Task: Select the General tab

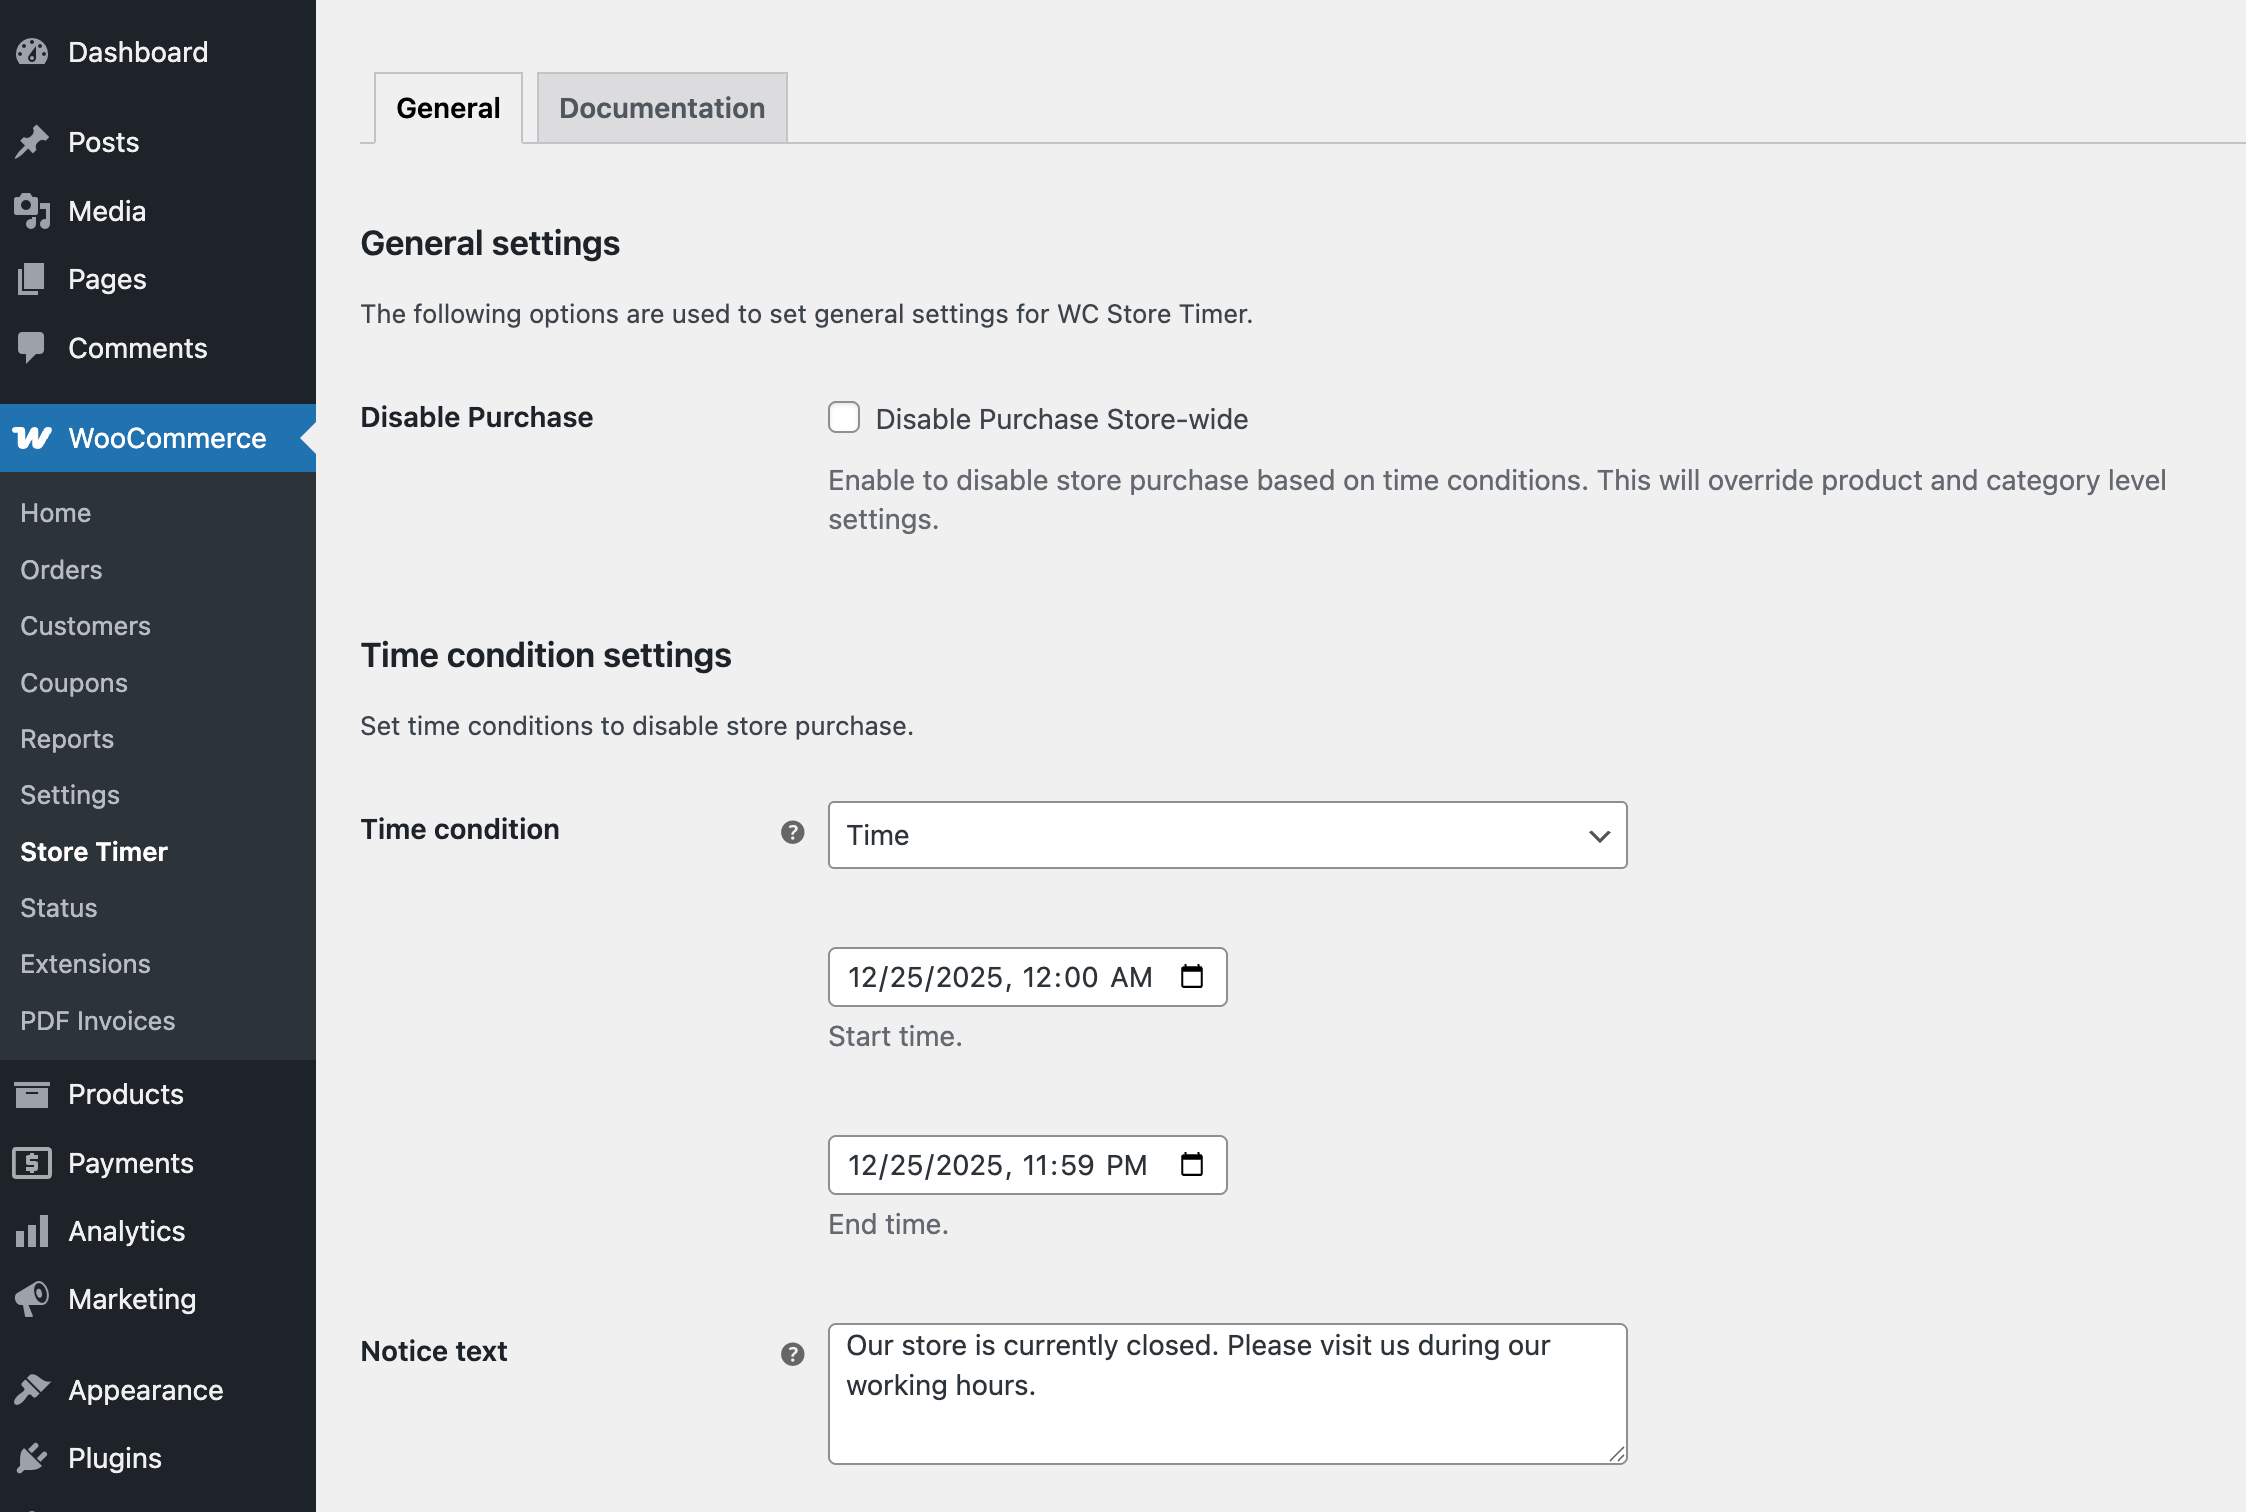Action: (x=447, y=107)
